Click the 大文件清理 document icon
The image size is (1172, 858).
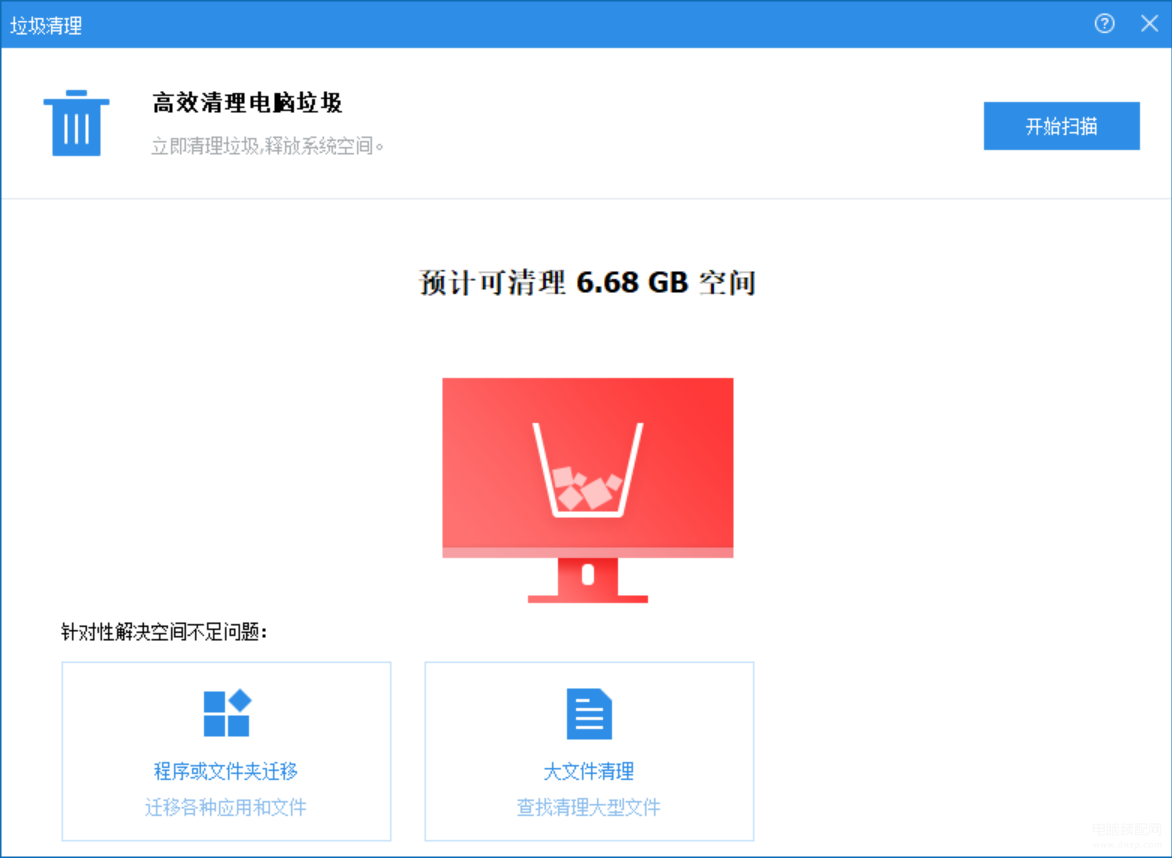click(589, 714)
